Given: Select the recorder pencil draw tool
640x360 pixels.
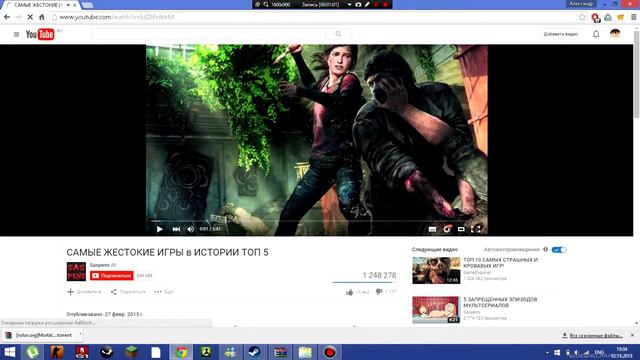Looking at the screenshot, I should tap(367, 4).
